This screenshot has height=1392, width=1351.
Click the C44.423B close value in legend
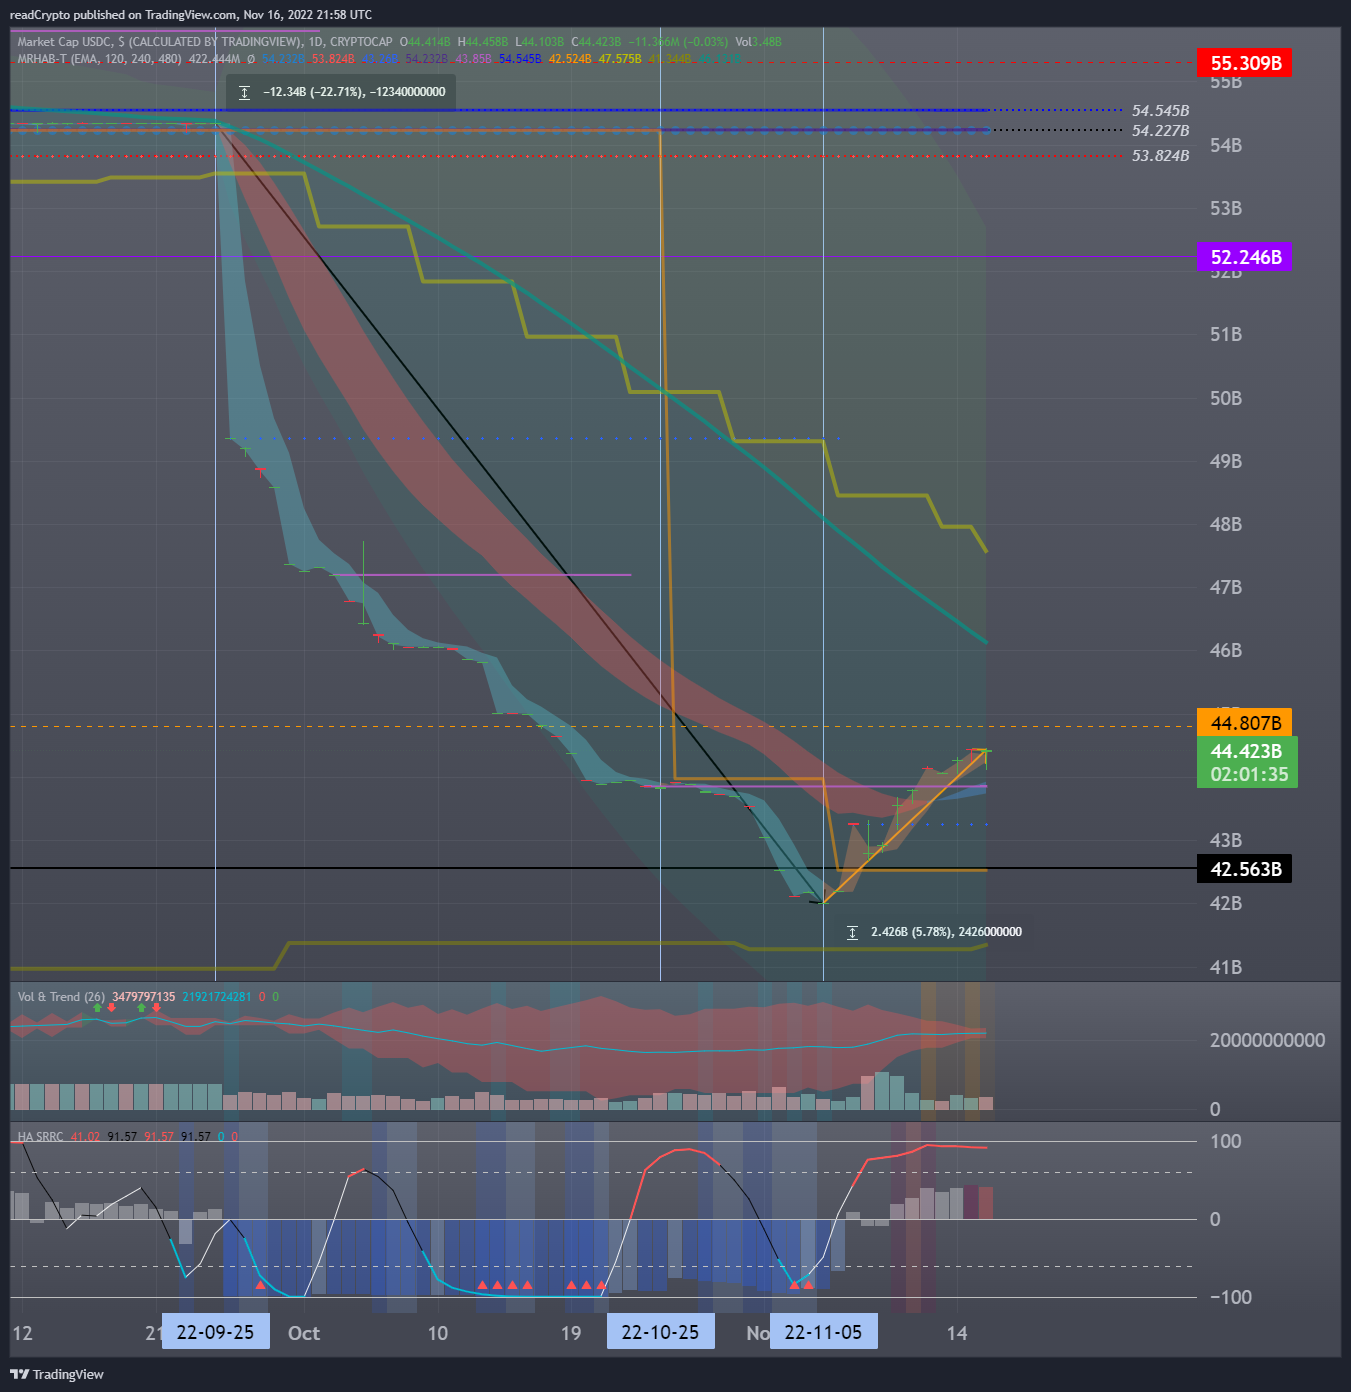coord(596,42)
